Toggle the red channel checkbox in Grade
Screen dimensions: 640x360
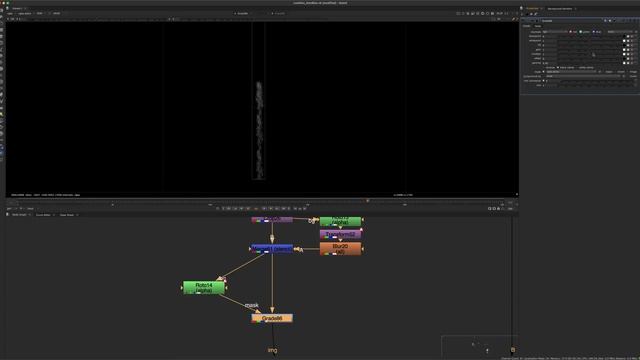(x=571, y=32)
